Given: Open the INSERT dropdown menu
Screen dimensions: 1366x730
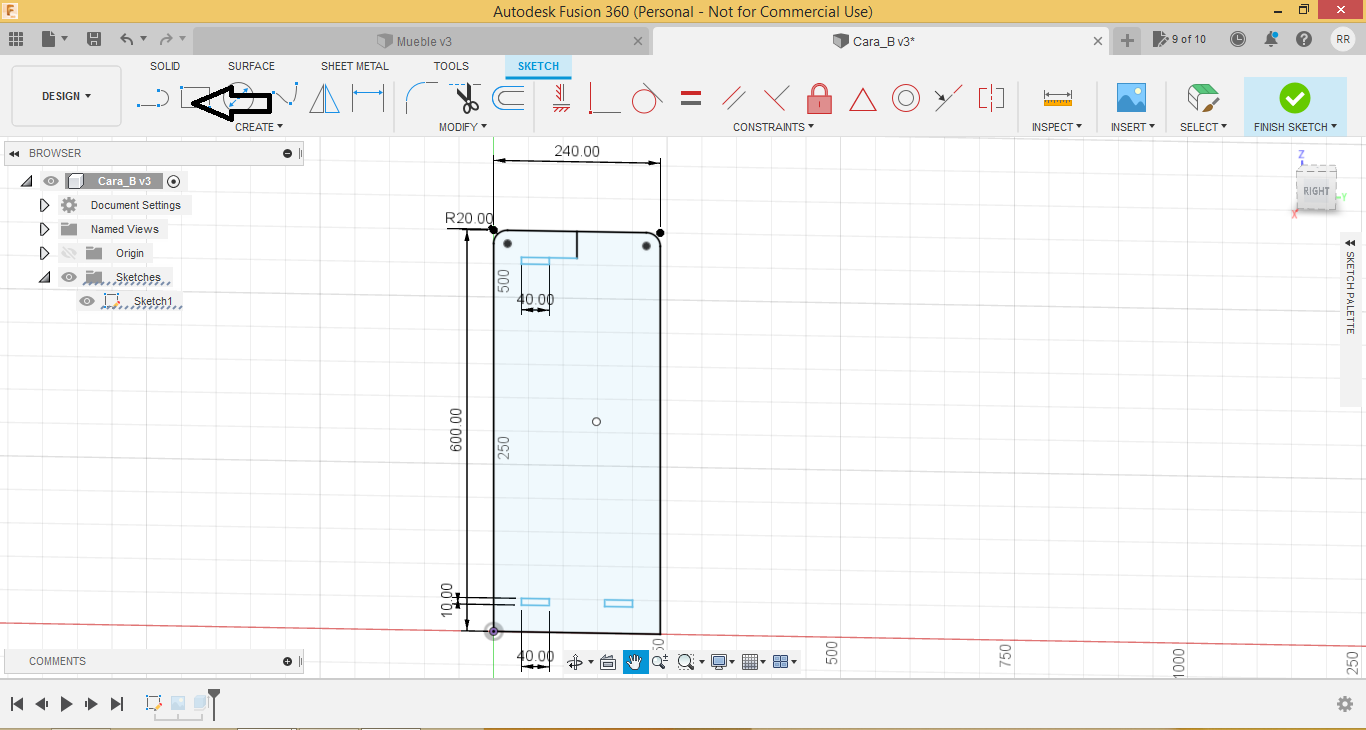Looking at the screenshot, I should pos(1132,127).
